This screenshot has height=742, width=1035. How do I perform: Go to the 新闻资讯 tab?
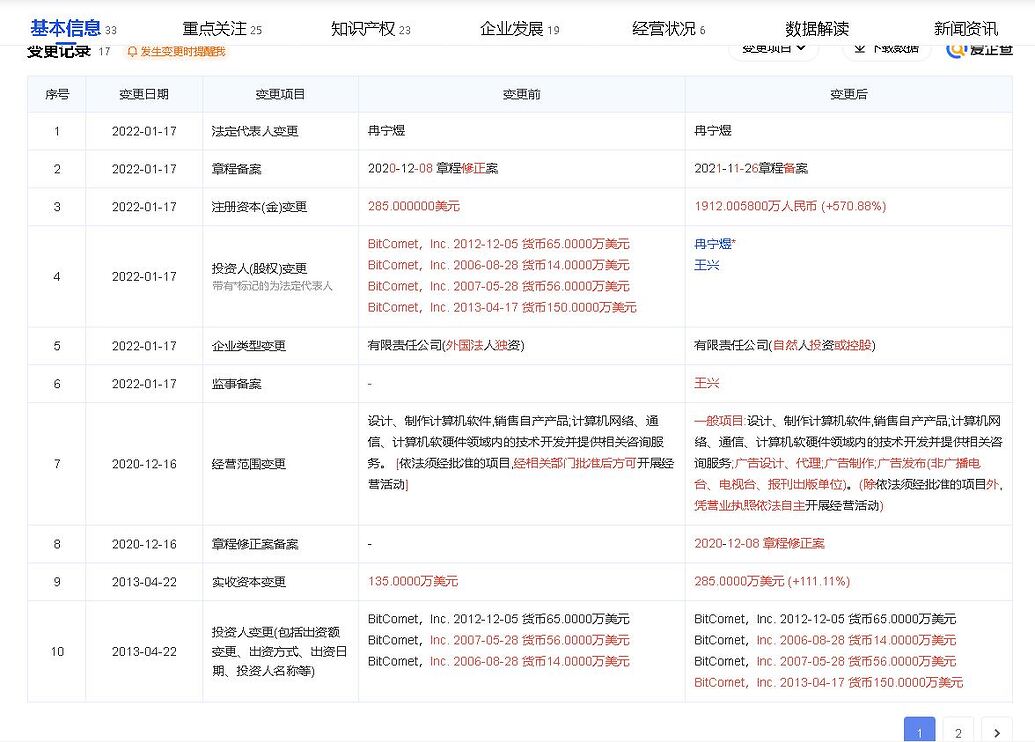point(965,28)
